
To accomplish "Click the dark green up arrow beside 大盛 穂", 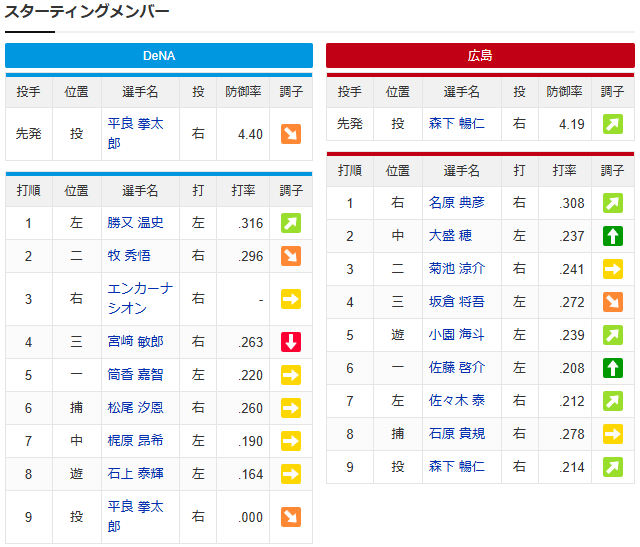I will click(x=613, y=236).
